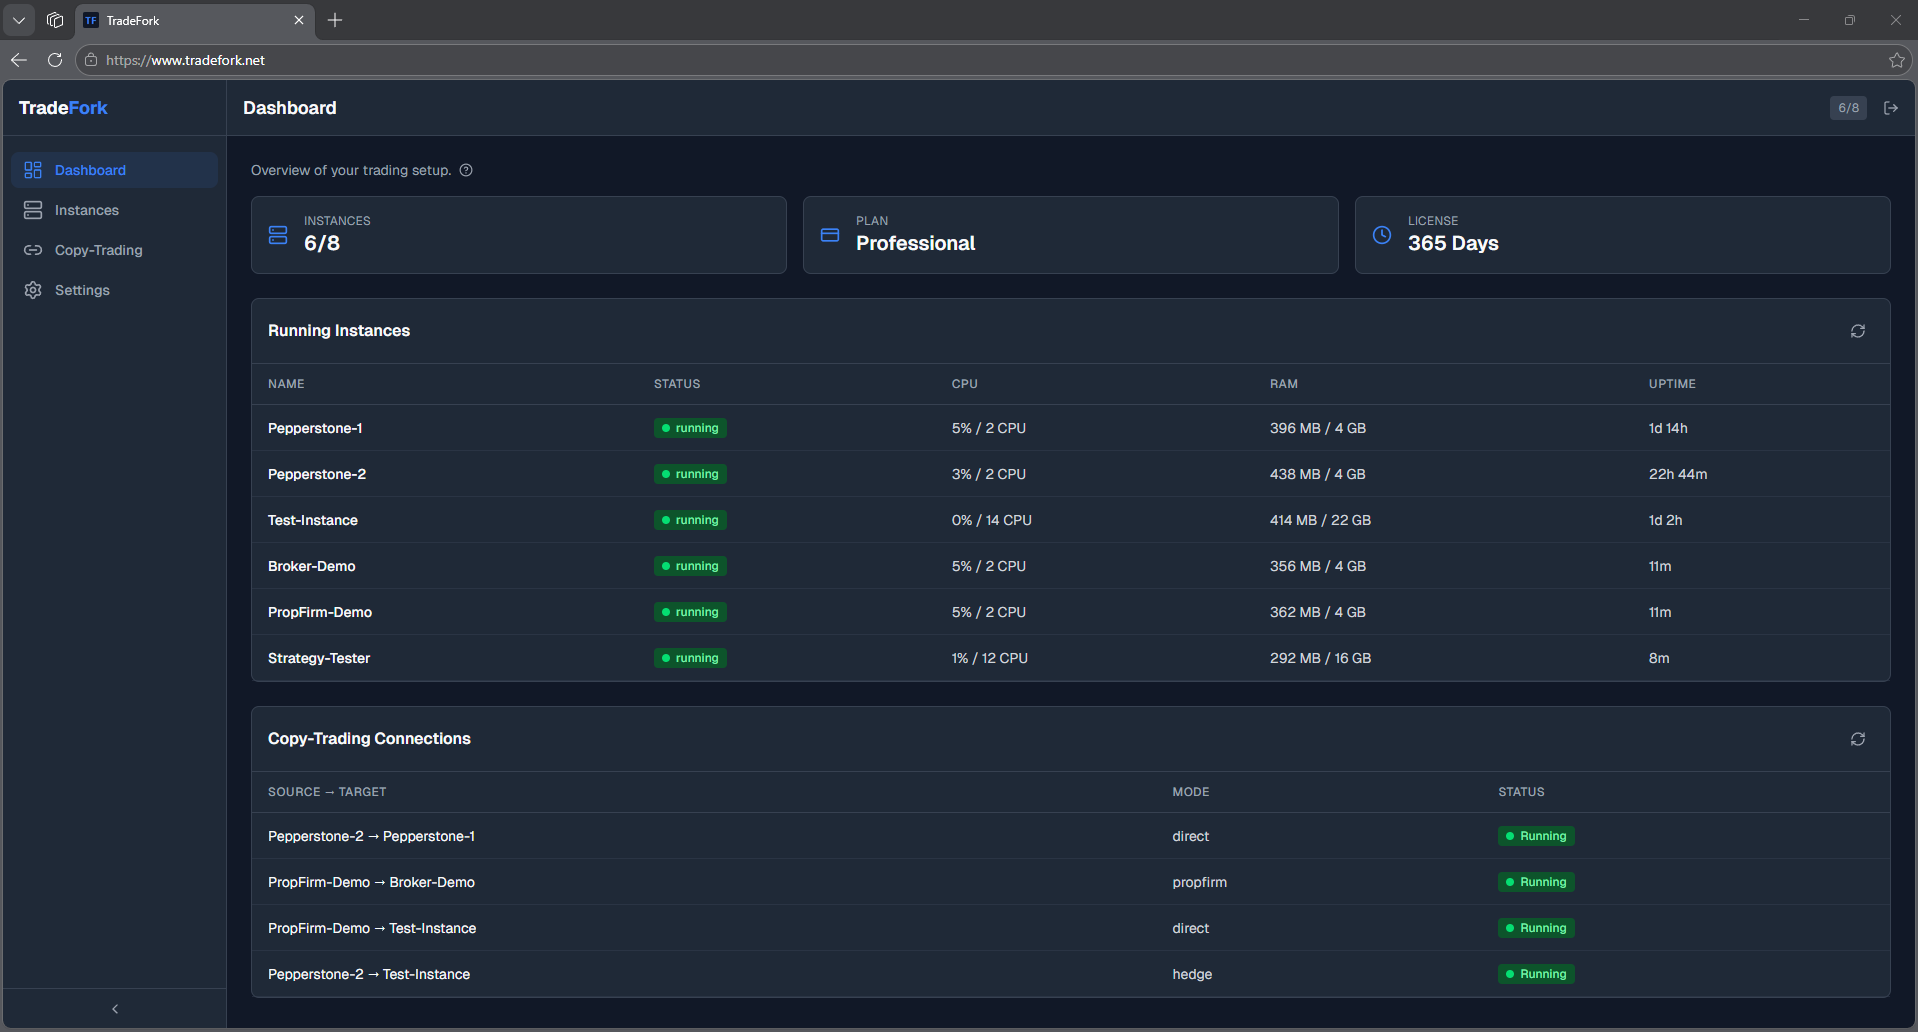Click the Pepperstone-2 → Pepperstone-1 connection
The width and height of the screenshot is (1918, 1032).
click(371, 836)
